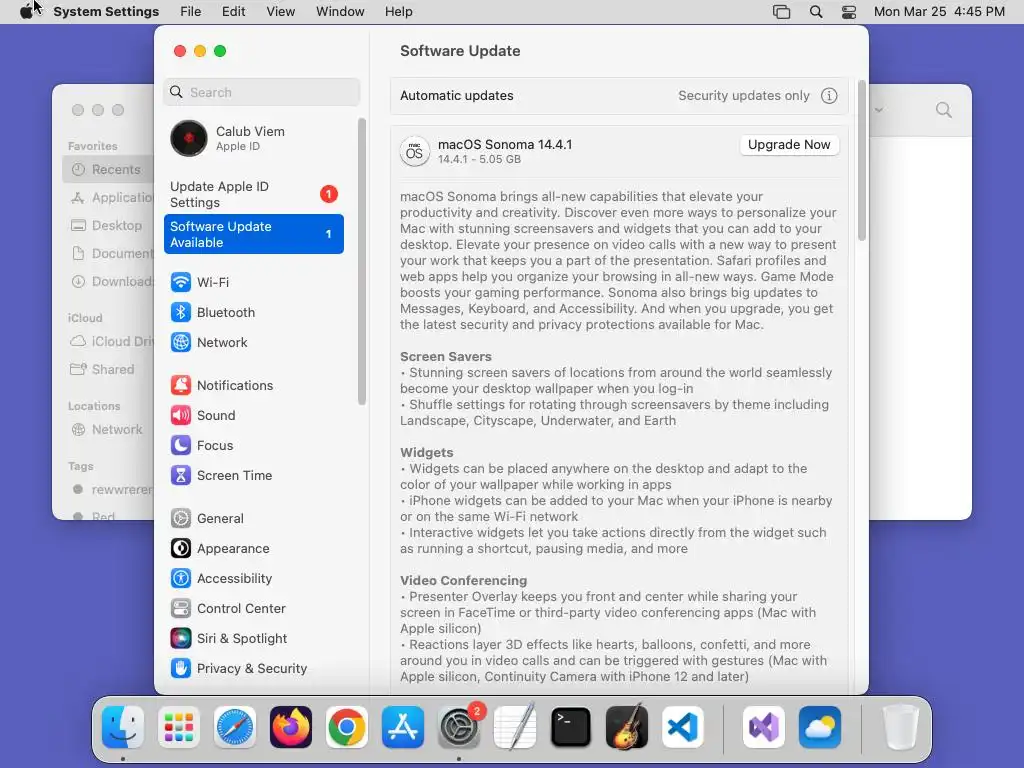1024x768 pixels.
Task: Click the 'Screen Savers' heading text
Action: point(445,357)
